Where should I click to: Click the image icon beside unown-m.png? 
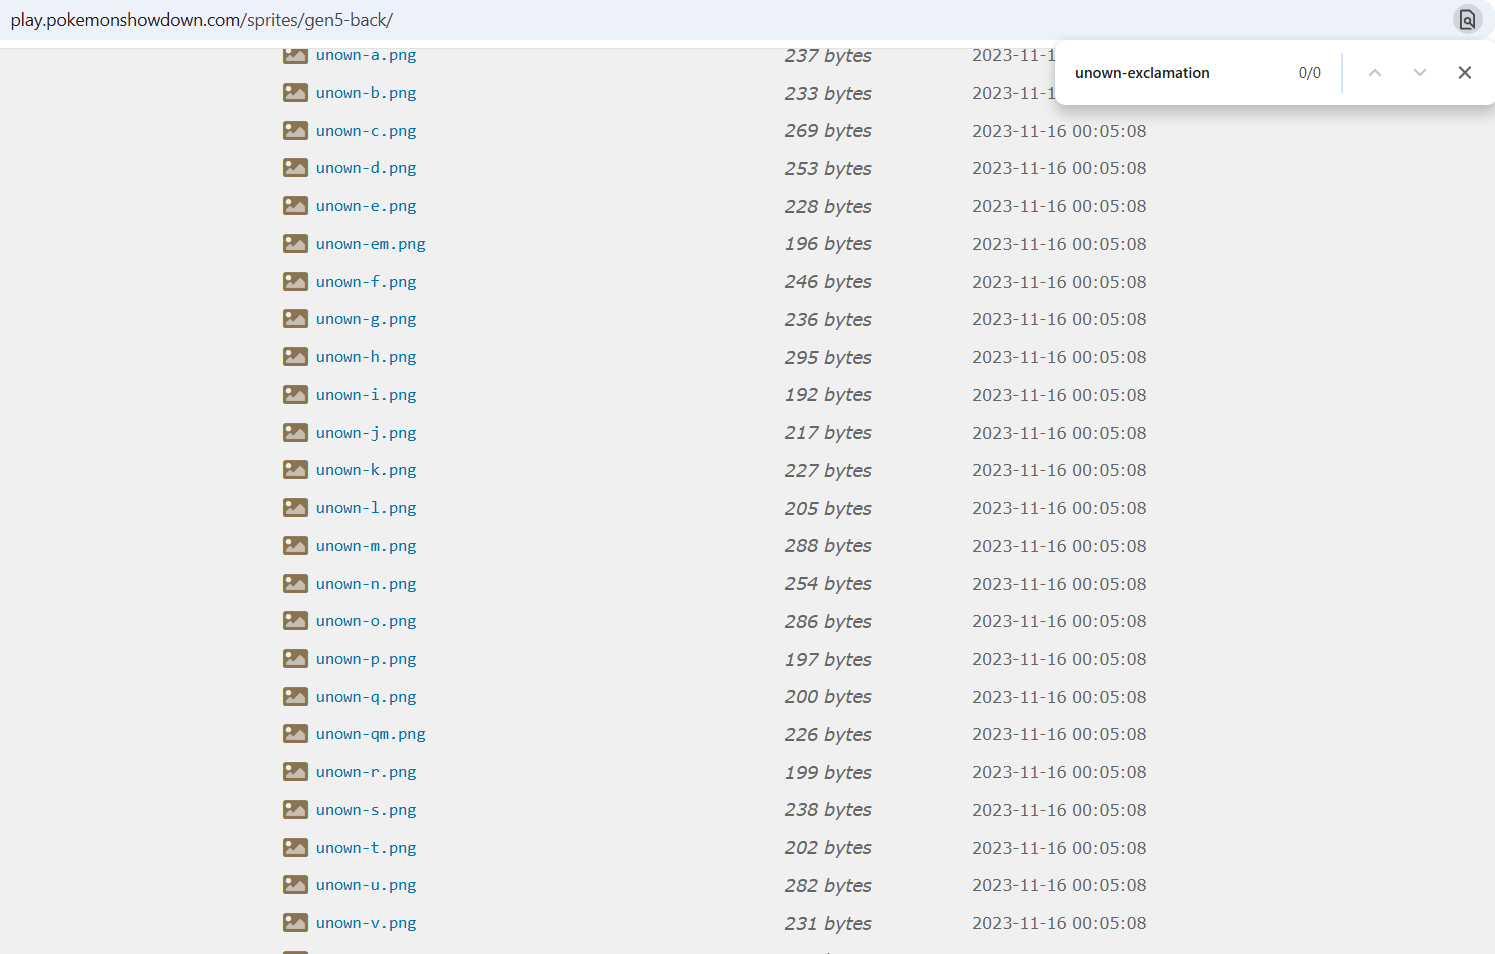click(x=295, y=546)
